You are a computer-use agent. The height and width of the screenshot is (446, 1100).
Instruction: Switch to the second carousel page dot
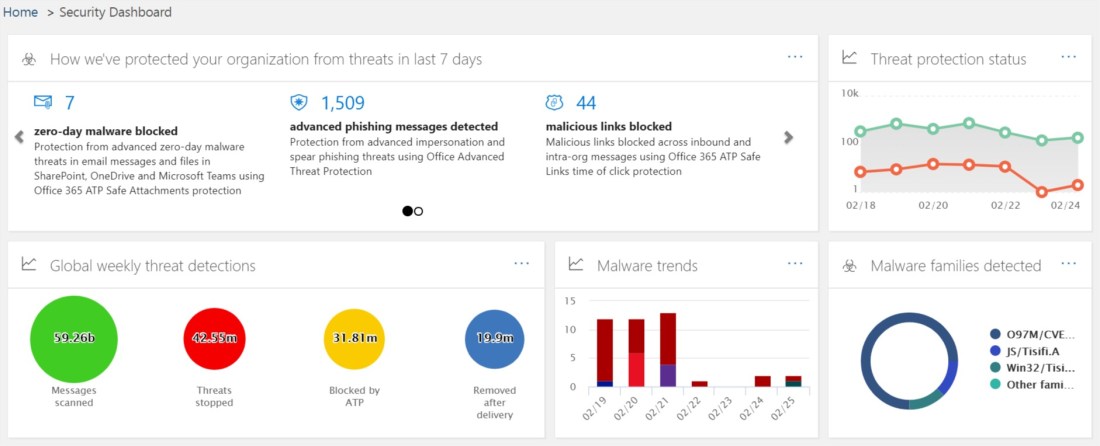[419, 211]
